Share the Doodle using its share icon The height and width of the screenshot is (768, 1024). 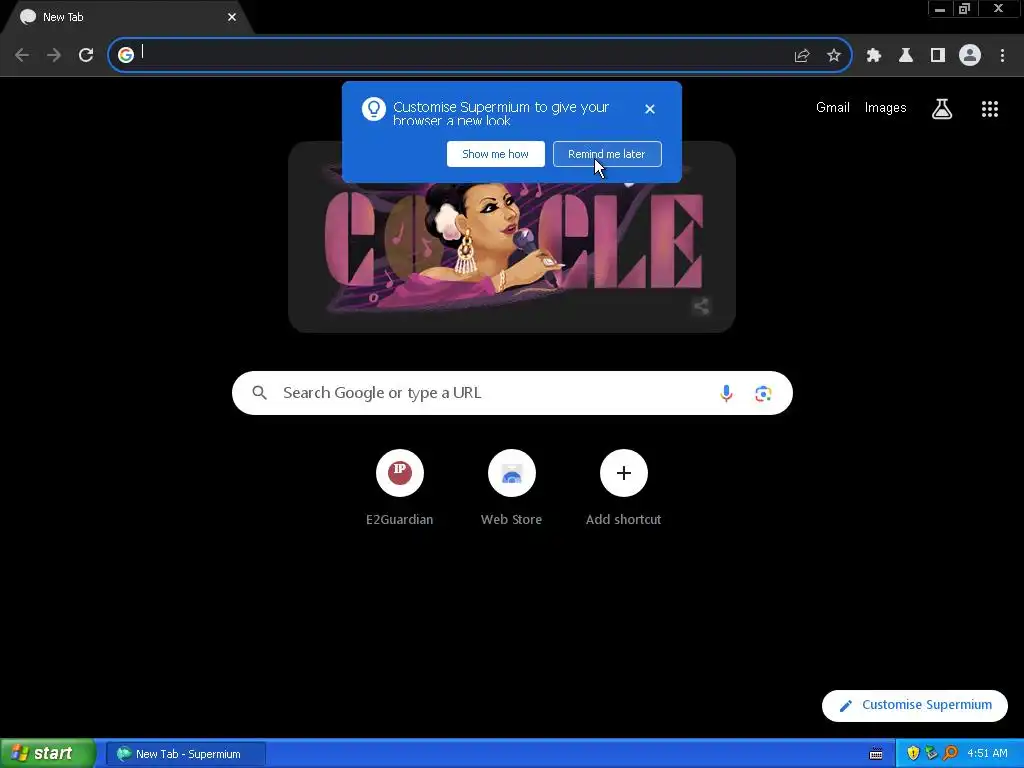pyautogui.click(x=701, y=306)
